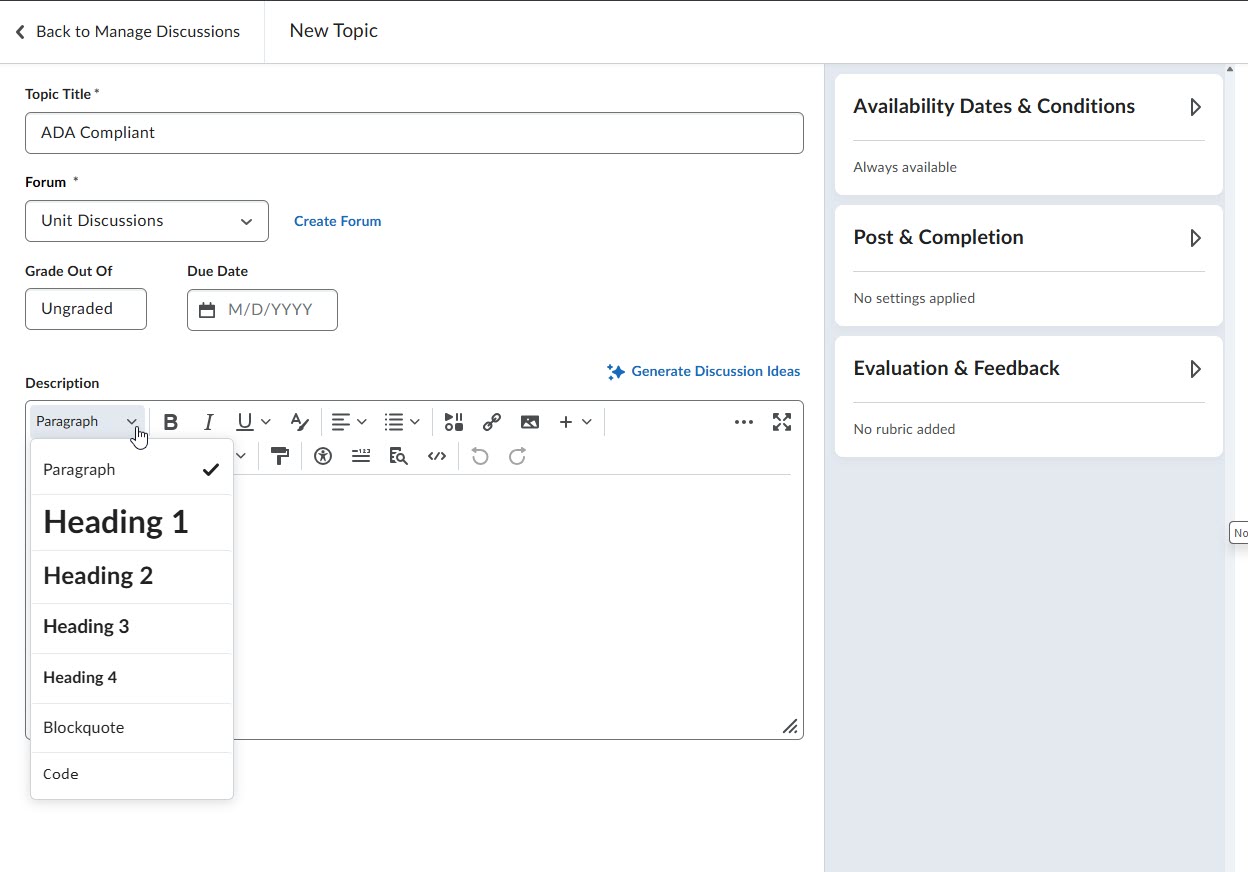Viewport: 1248px width, 872px height.
Task: Choose Blockquote from the paragraph menu
Action: tap(83, 727)
